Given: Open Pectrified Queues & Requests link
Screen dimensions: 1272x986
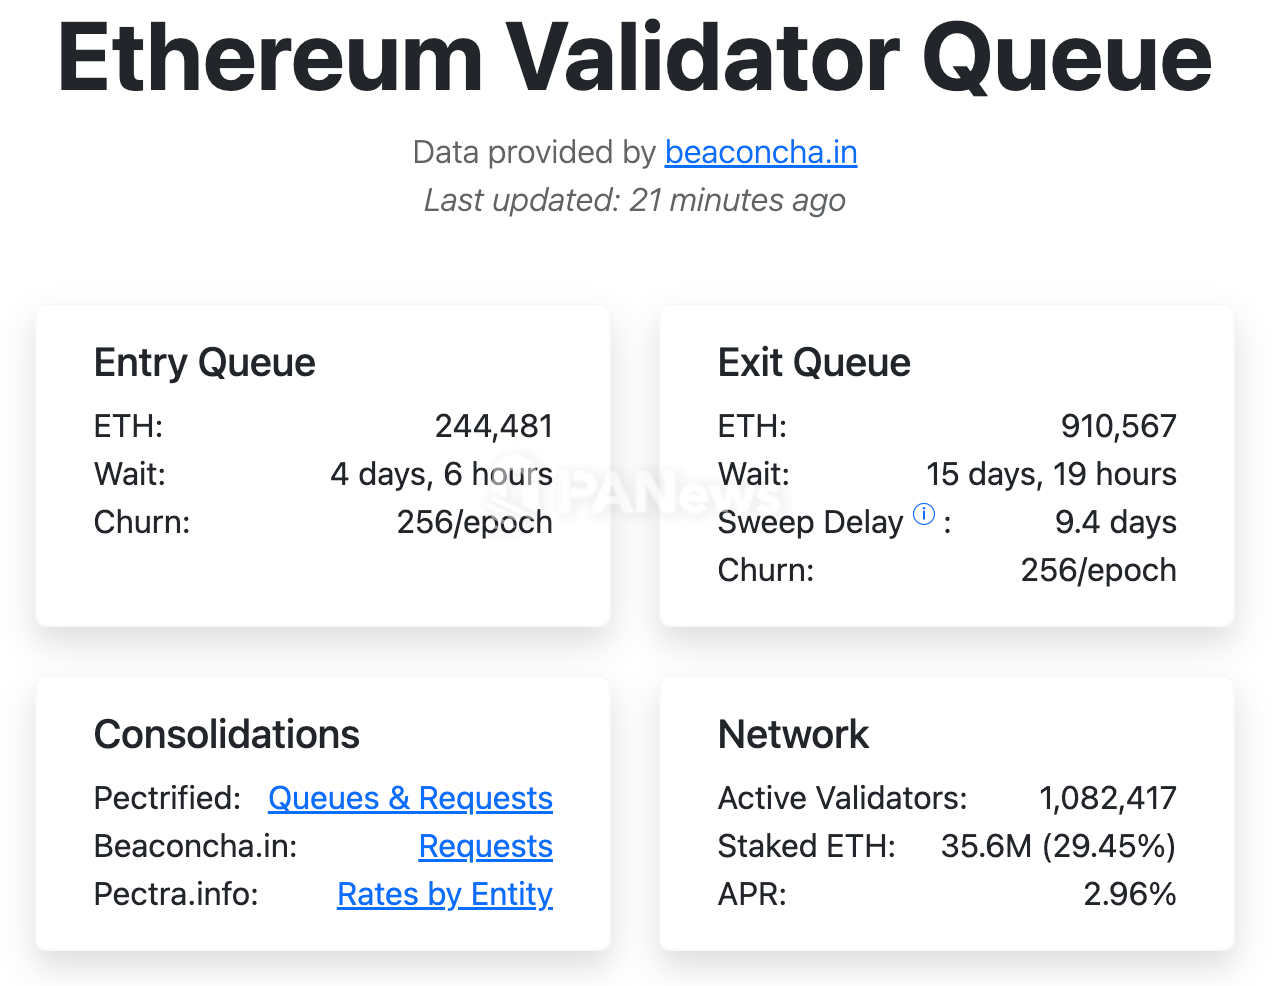Looking at the screenshot, I should (x=410, y=798).
